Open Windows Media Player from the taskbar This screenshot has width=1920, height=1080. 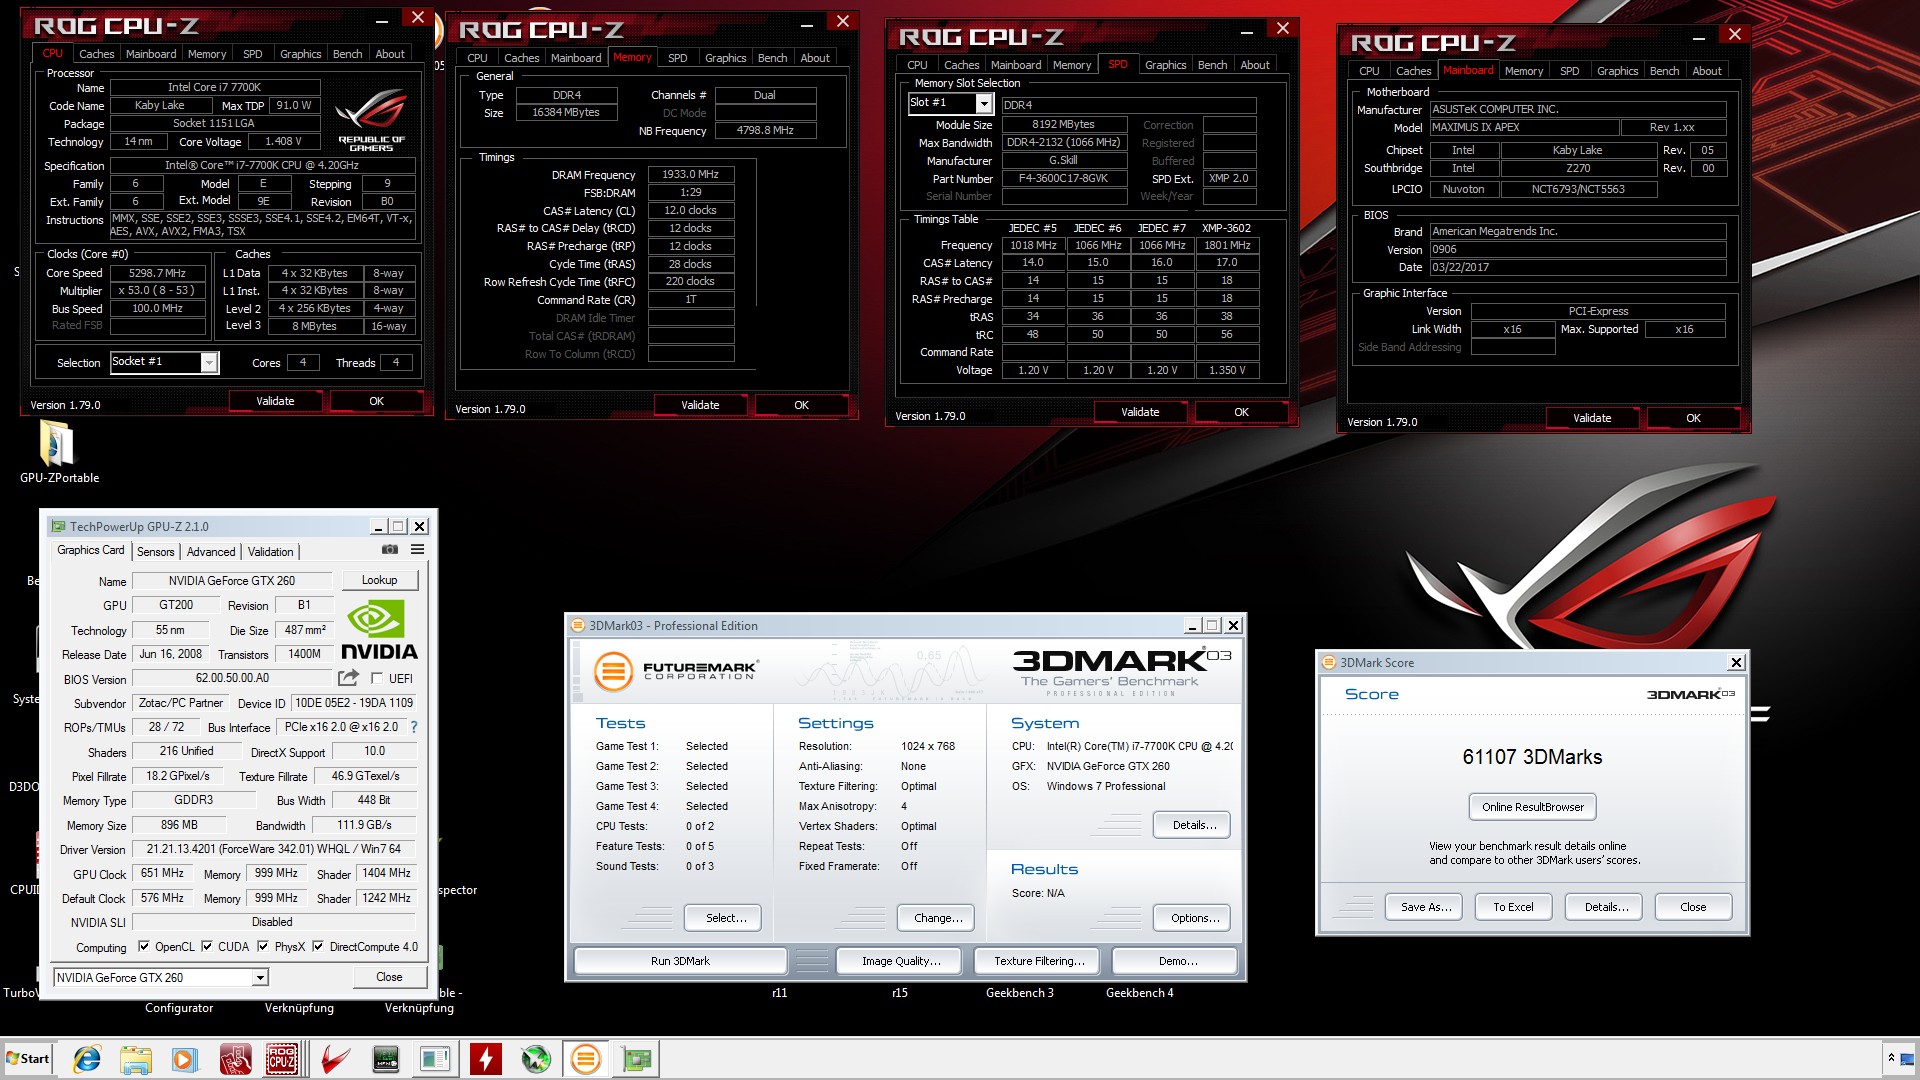tap(185, 1059)
